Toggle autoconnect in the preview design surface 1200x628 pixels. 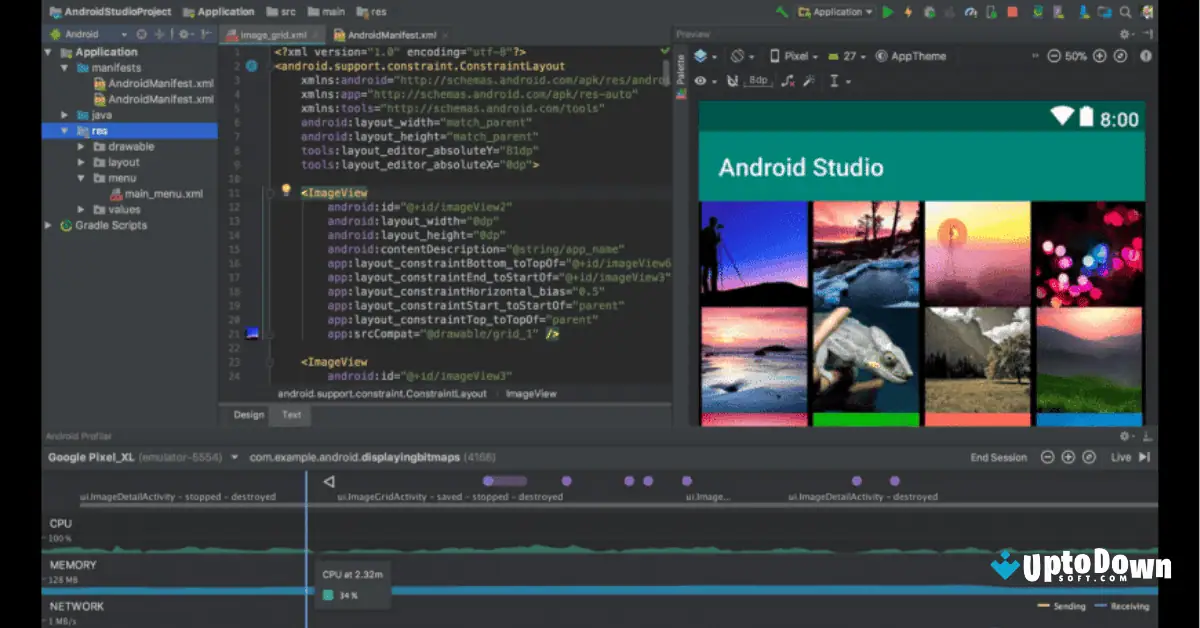(732, 81)
